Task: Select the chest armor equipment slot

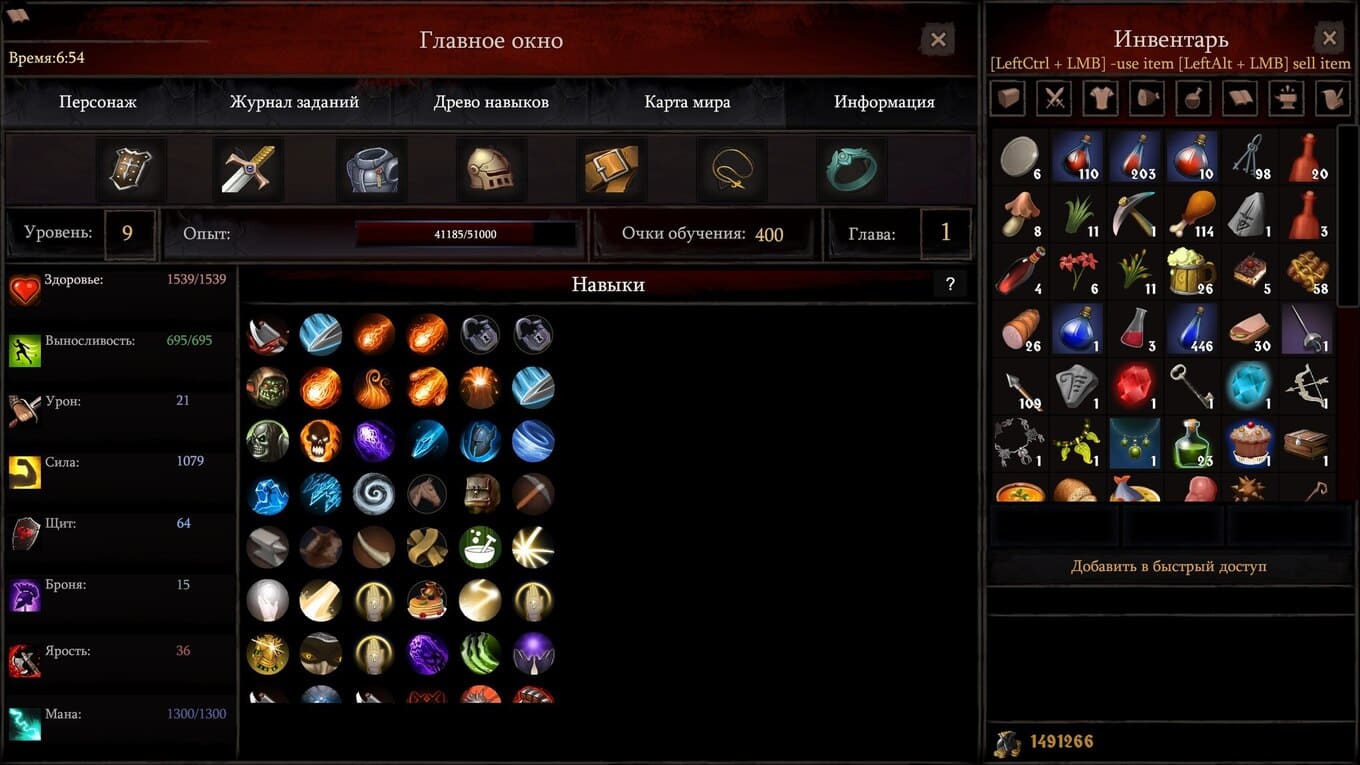Action: 372,170
